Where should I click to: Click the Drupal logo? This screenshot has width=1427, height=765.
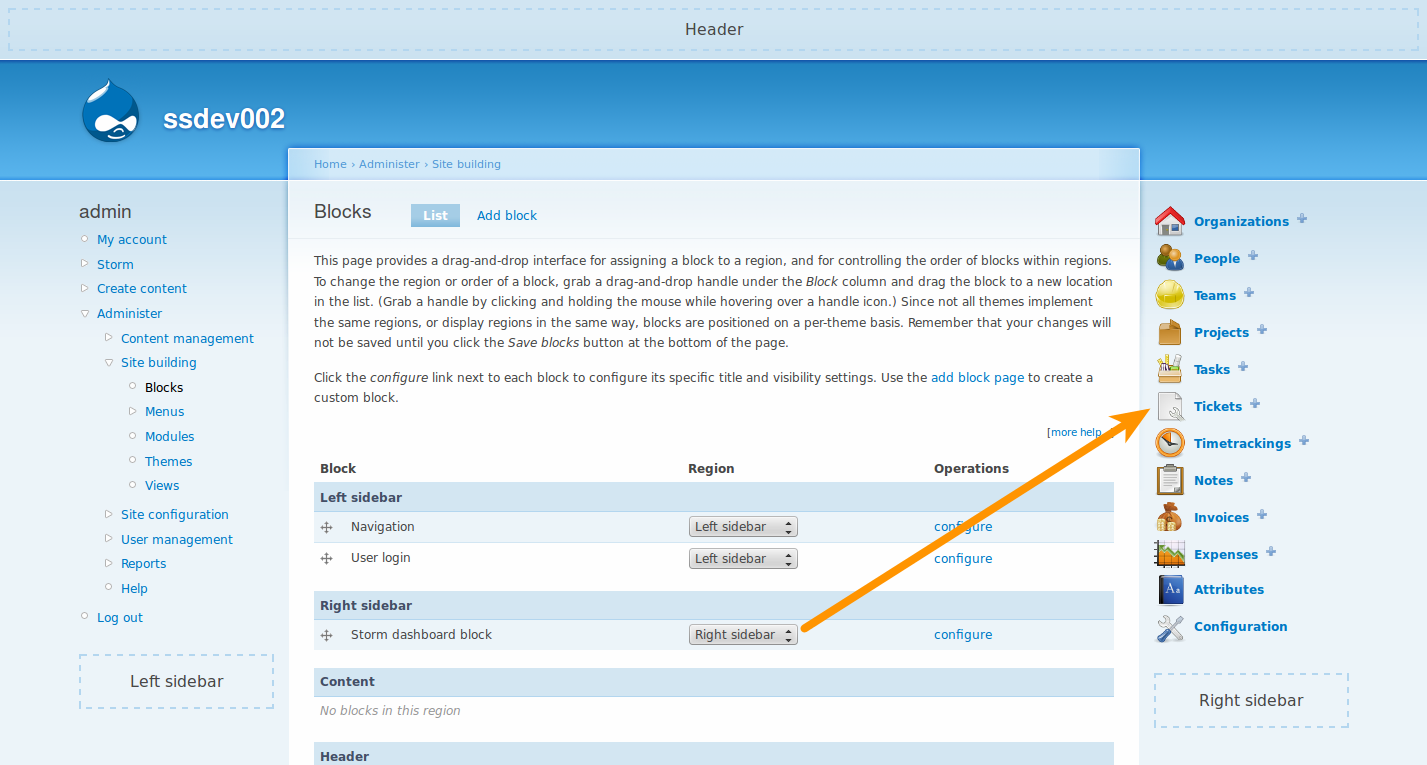(111, 111)
